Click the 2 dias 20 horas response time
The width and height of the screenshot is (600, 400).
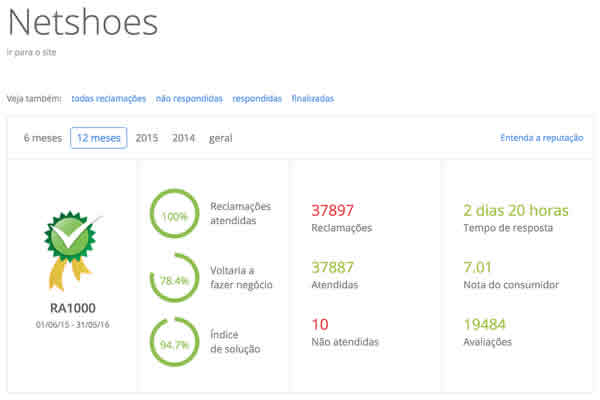pyautogui.click(x=515, y=211)
